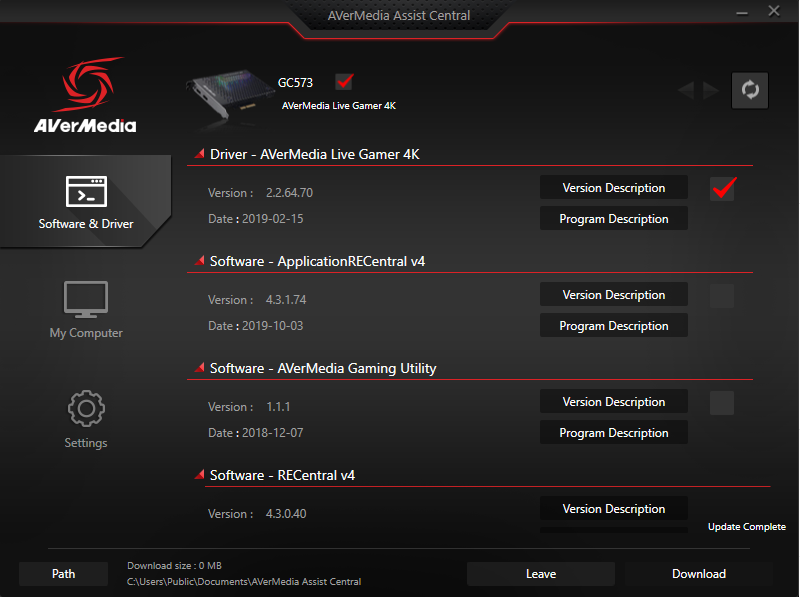Click the Software - AVerMedia Gaming Utility heading
Viewport: 800px width, 597px height.
[323, 368]
